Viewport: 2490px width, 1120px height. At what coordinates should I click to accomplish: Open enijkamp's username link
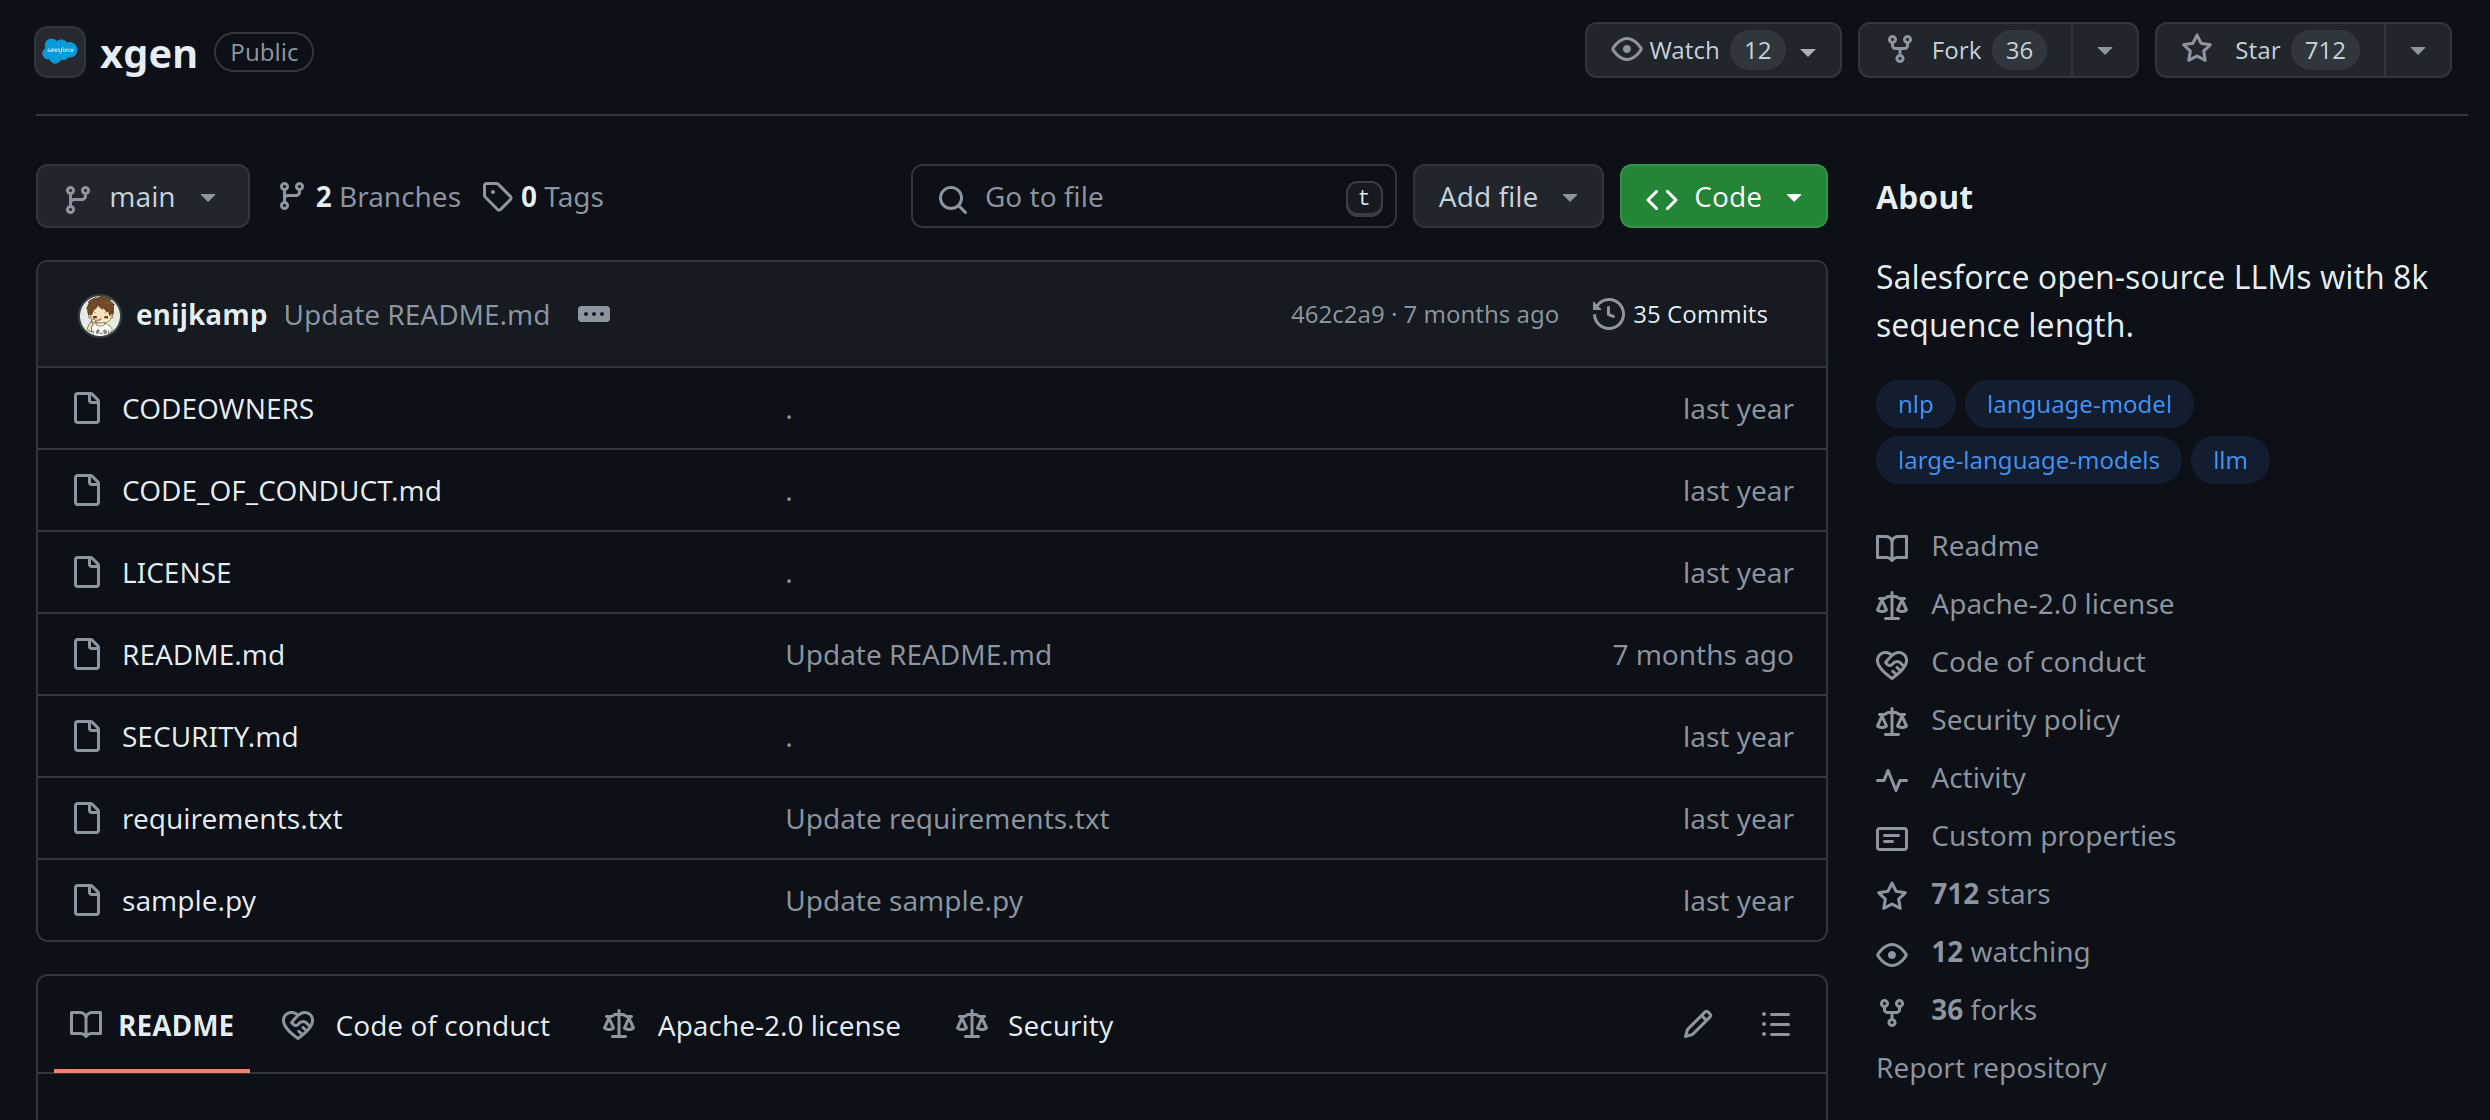[x=202, y=315]
